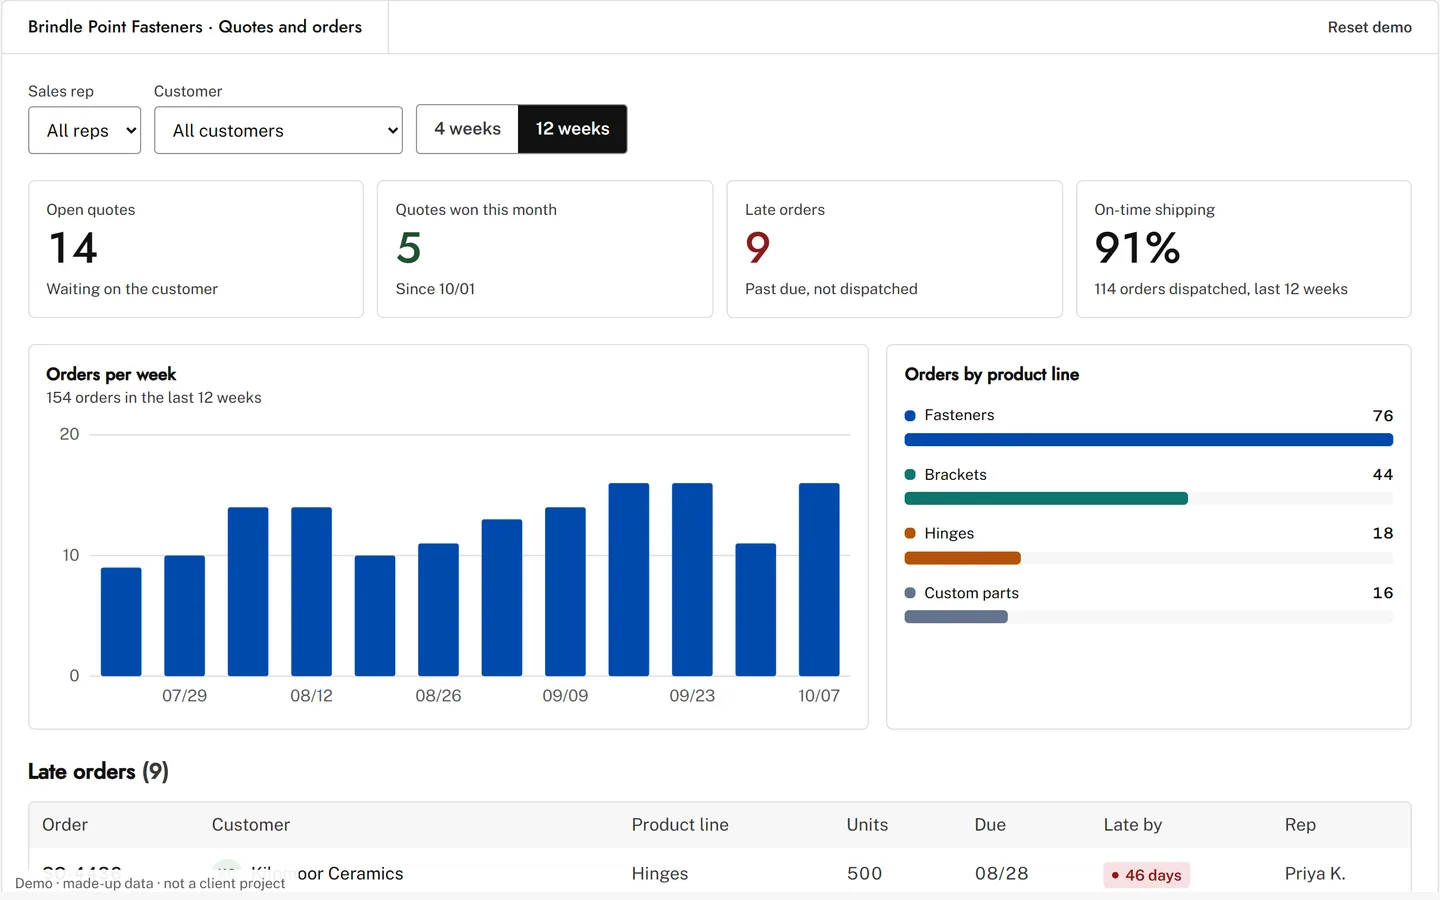Click the Brindle Point Fasteners title tab
Screen dimensions: 1440x900
click(x=195, y=27)
